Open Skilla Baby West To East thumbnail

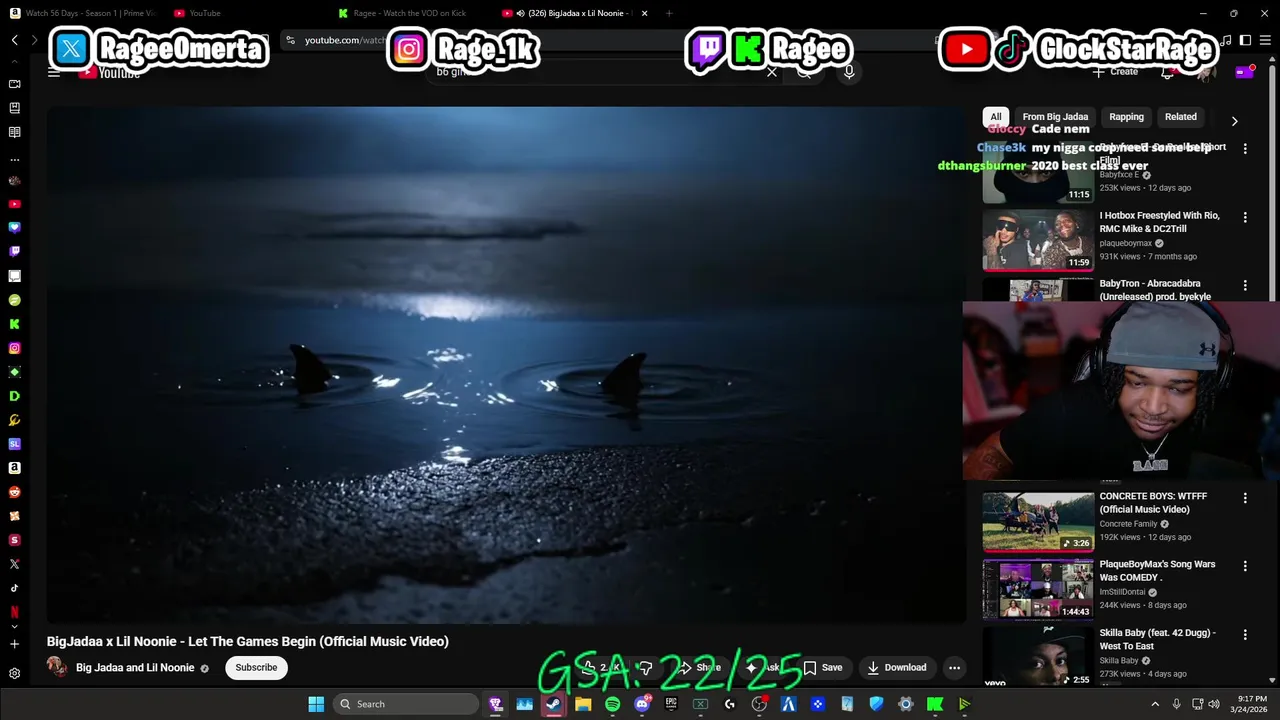pos(1038,656)
